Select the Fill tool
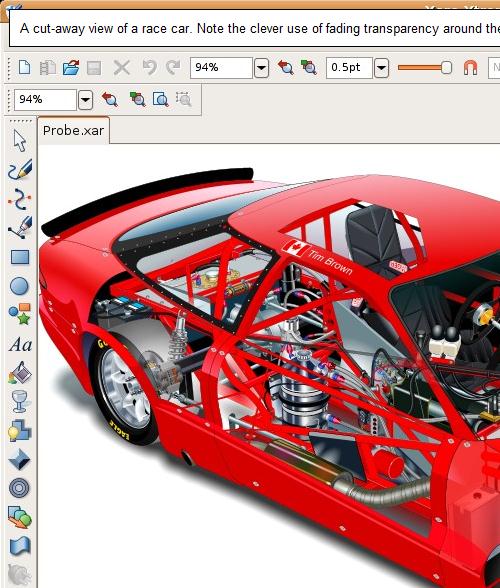This screenshot has width=500, height=588. click(20, 373)
